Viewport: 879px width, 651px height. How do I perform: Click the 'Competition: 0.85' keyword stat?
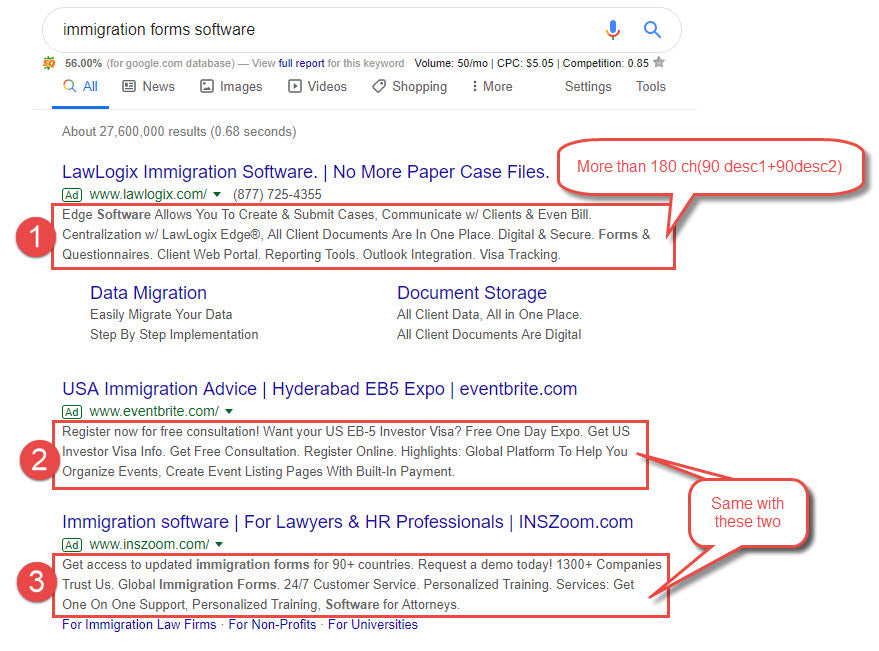(605, 63)
